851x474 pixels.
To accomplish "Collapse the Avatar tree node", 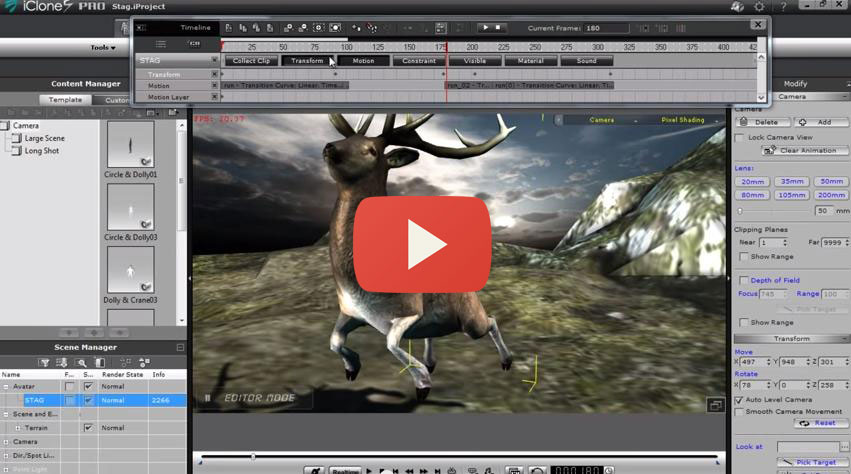I will tap(6, 387).
